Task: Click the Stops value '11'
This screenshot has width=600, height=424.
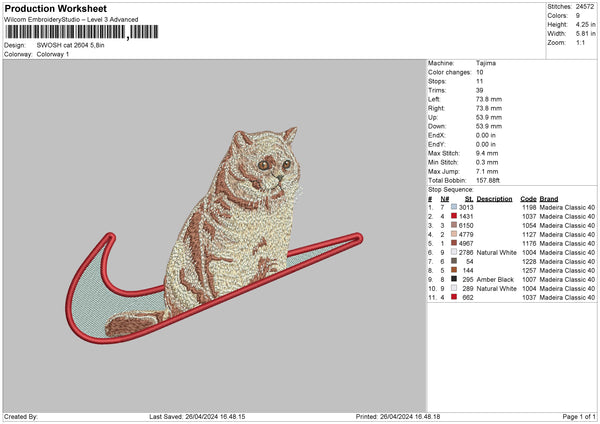Action: tap(479, 81)
